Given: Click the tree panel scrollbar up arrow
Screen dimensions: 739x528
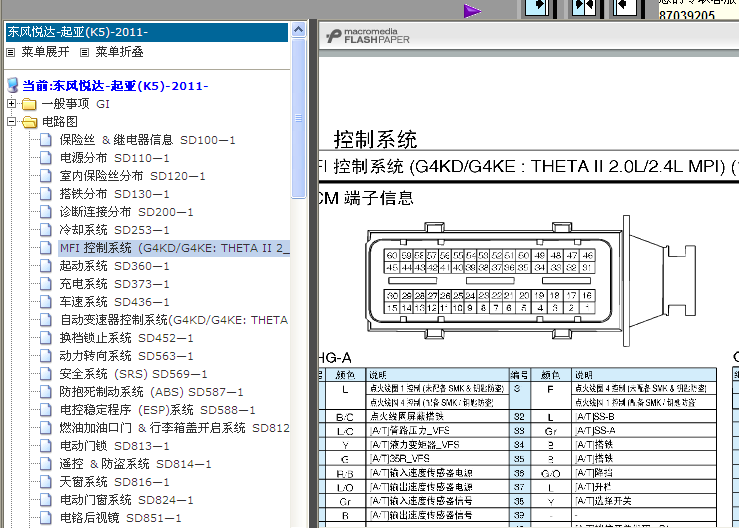Looking at the screenshot, I should (298, 30).
